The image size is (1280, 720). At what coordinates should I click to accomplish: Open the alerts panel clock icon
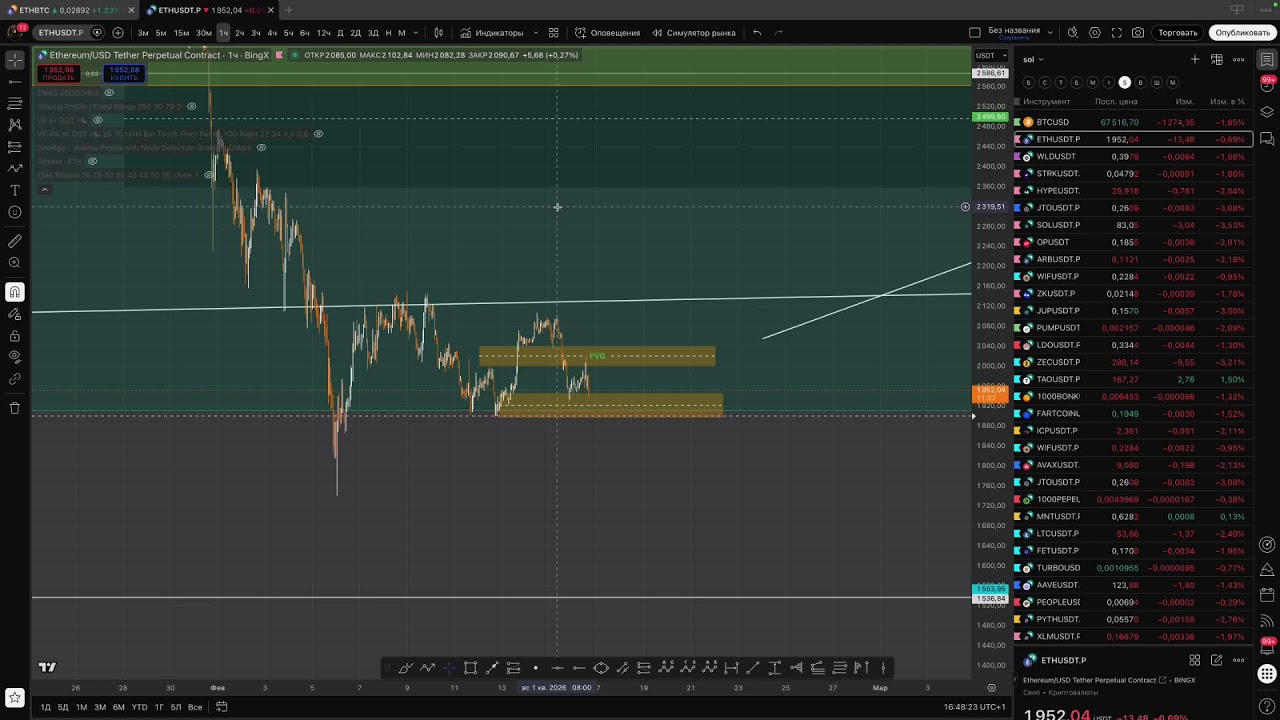pos(1267,86)
